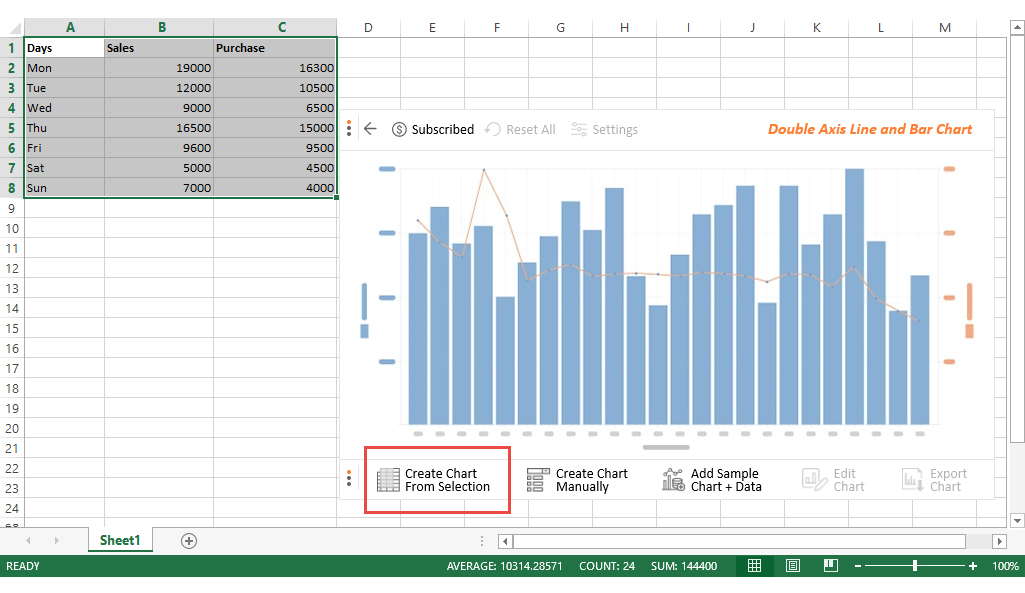Select row 8 header
This screenshot has width=1025, height=593.
click(11, 188)
